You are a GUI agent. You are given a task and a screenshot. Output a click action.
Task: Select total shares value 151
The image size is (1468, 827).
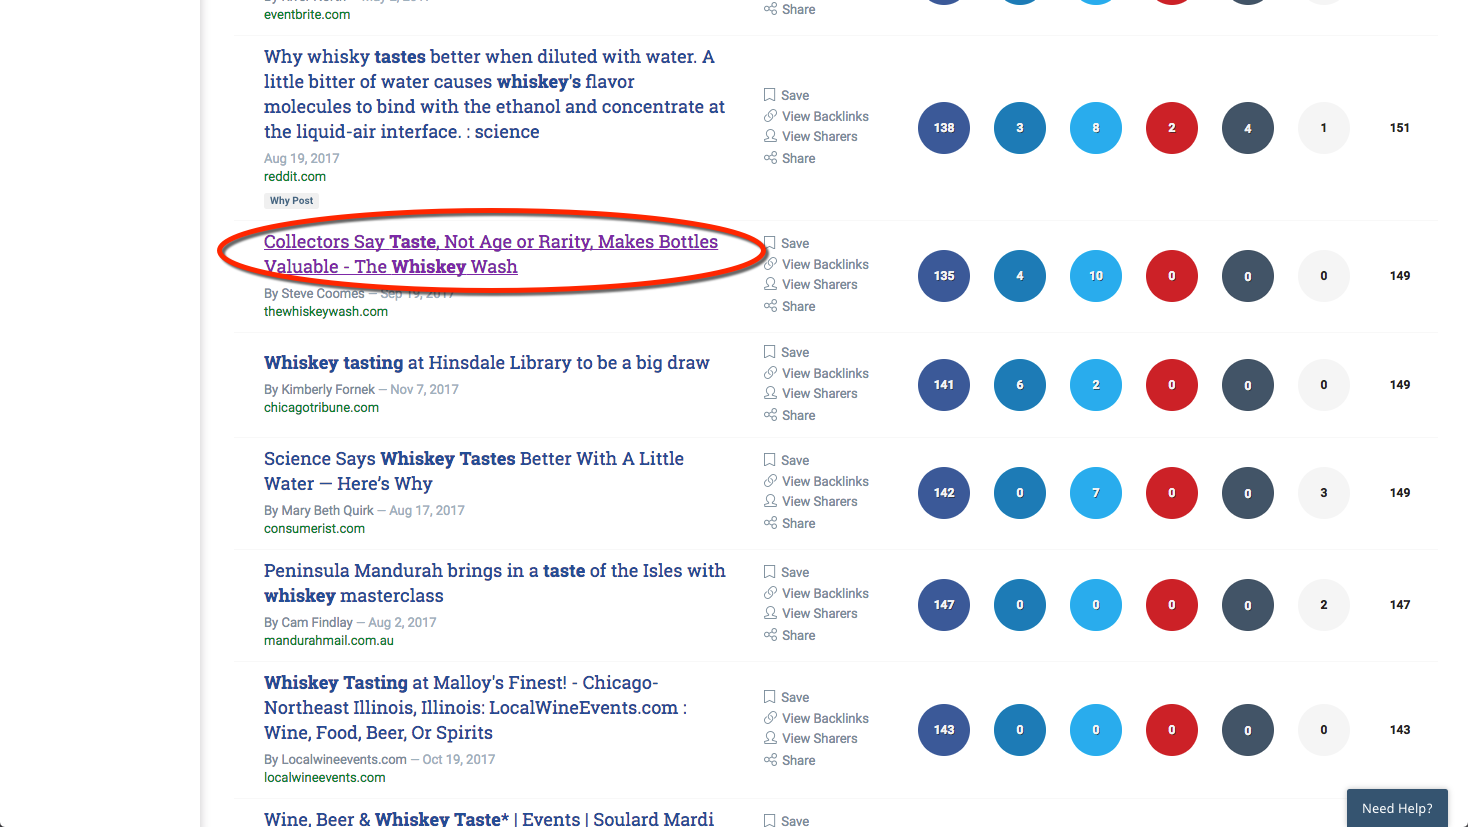[1400, 128]
